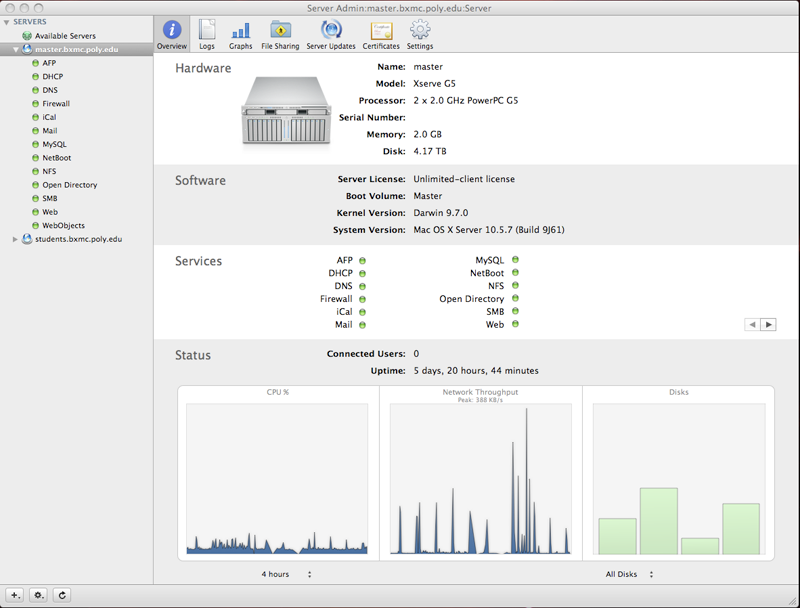The width and height of the screenshot is (800, 608).
Task: Open the All Disks selector popup
Action: [x=629, y=574]
